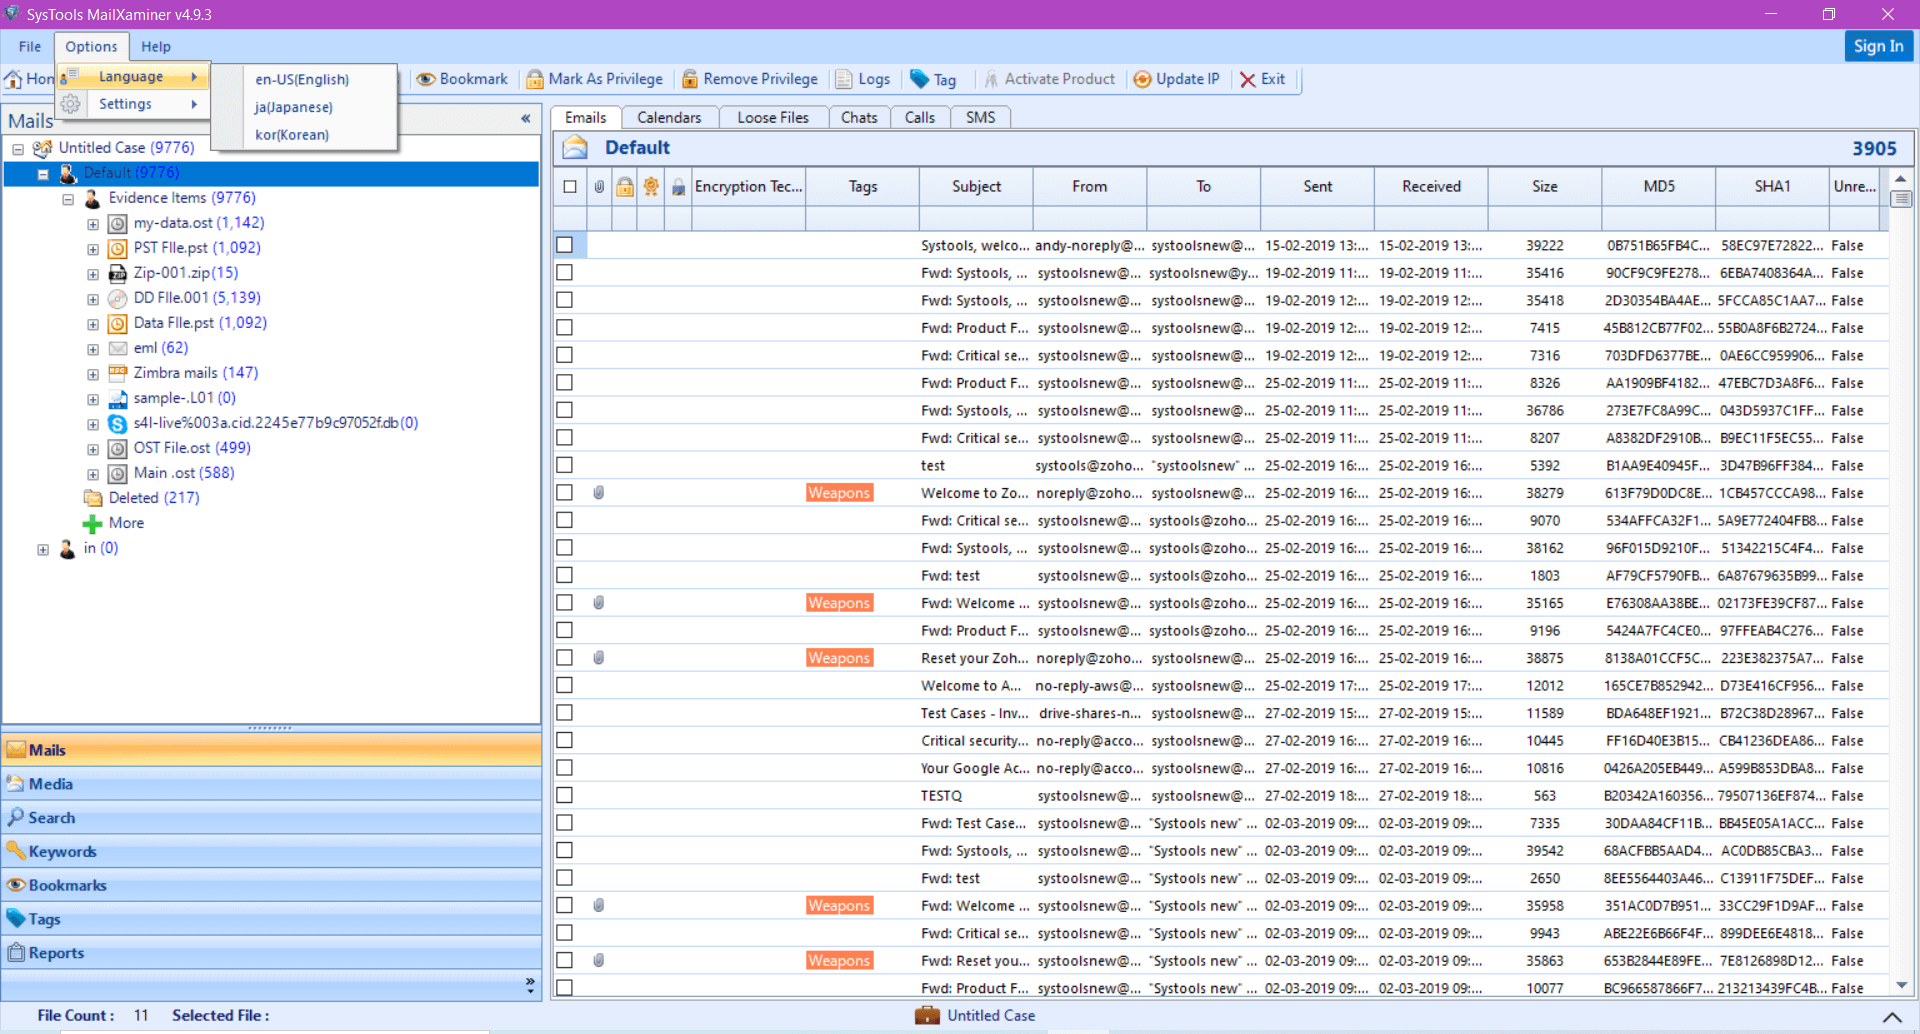Click the Activate Product icon

[991, 79]
